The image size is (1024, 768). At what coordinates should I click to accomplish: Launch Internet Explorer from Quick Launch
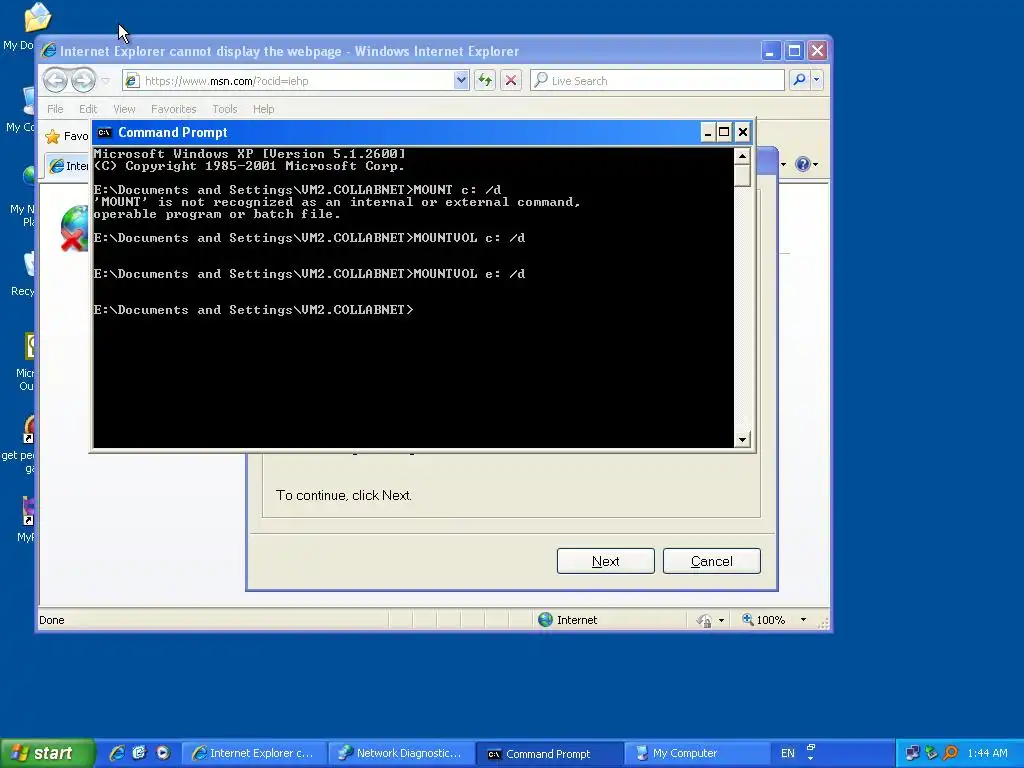117,753
